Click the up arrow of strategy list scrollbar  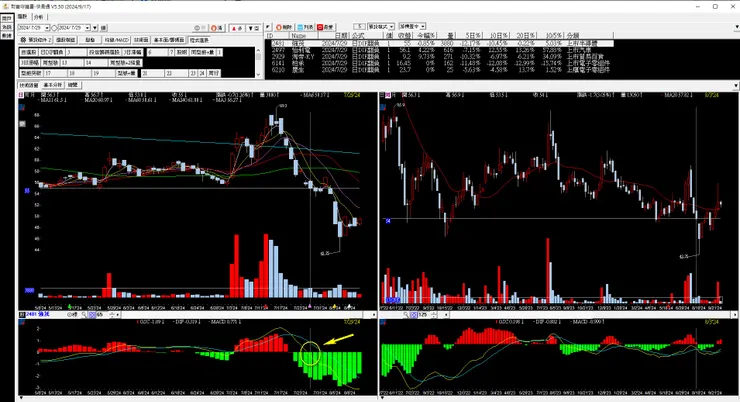[258, 50]
